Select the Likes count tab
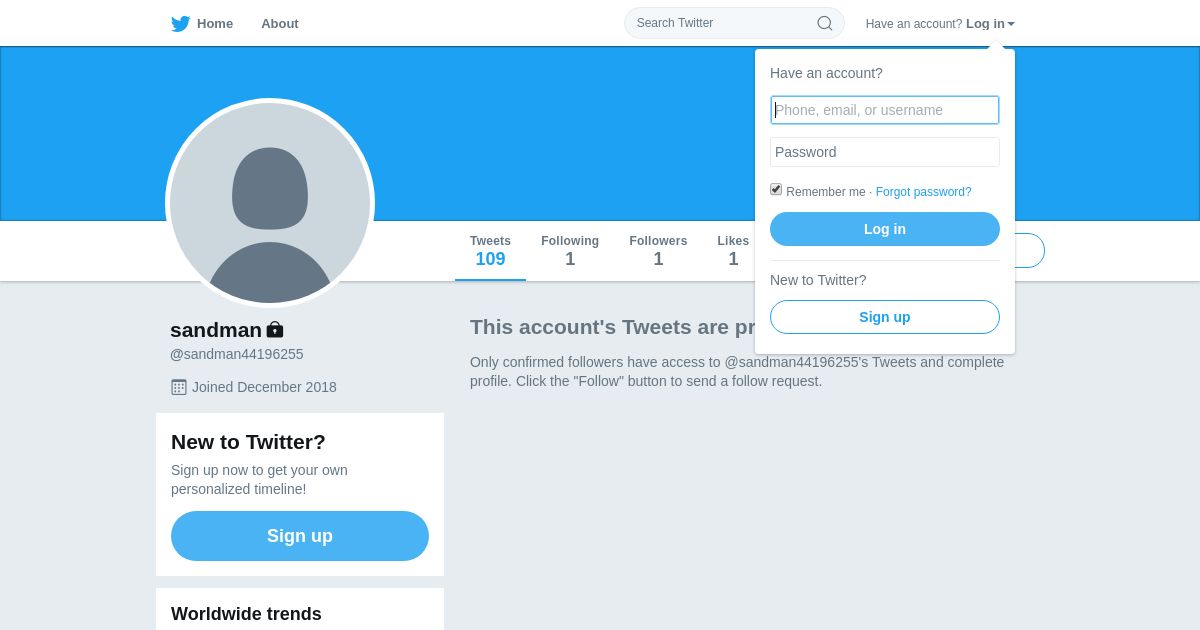This screenshot has height=630, width=1200. tap(733, 251)
